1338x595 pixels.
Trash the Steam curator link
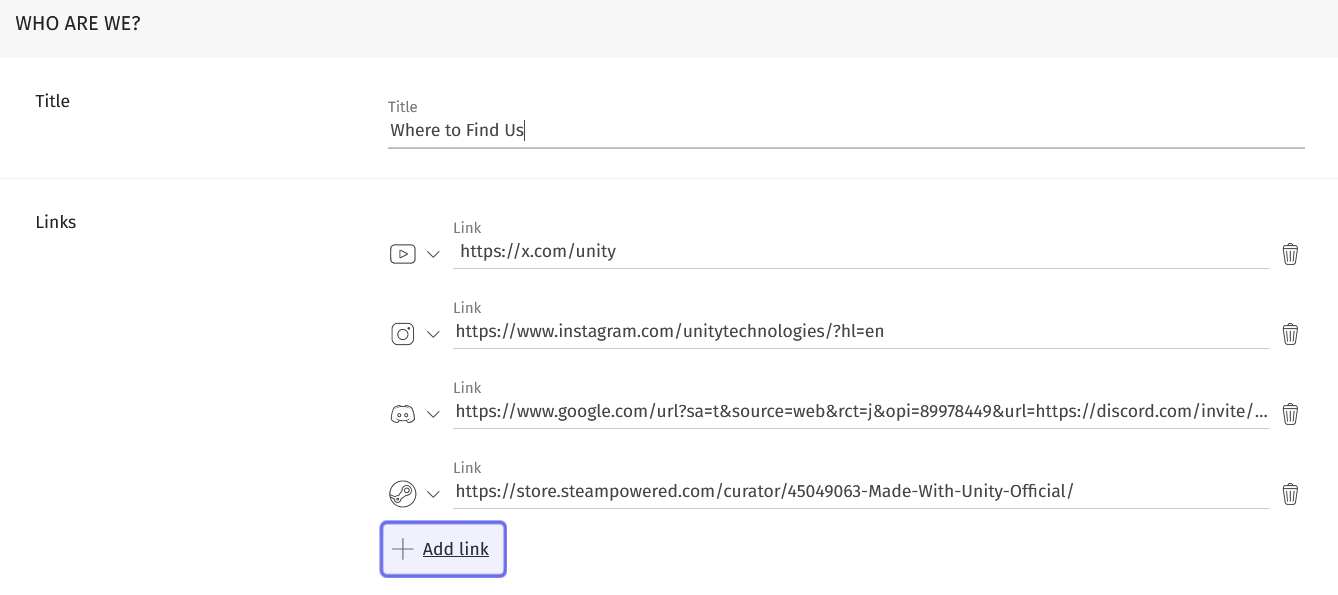coord(1290,494)
